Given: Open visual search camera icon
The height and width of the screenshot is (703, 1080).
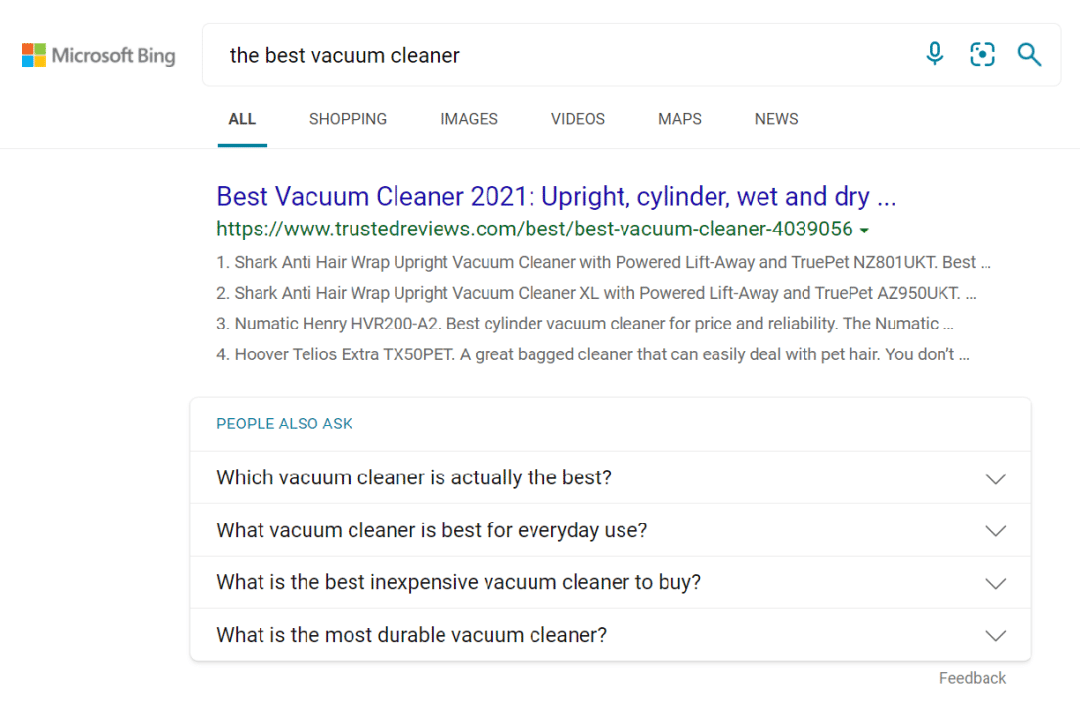Looking at the screenshot, I should coord(982,54).
